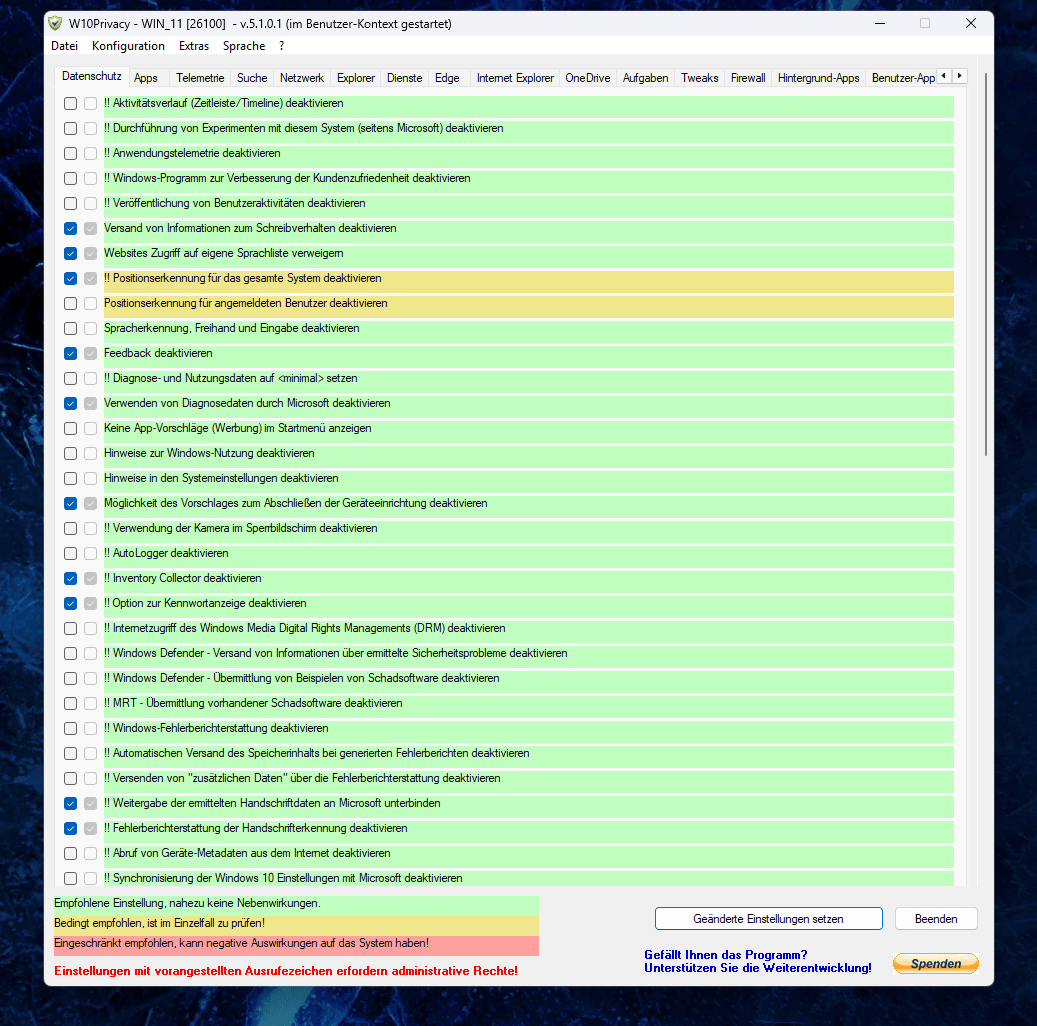
Task: Check "!! Windows-Fehlerberichterstattung deaktivieren"
Action: pos(70,728)
